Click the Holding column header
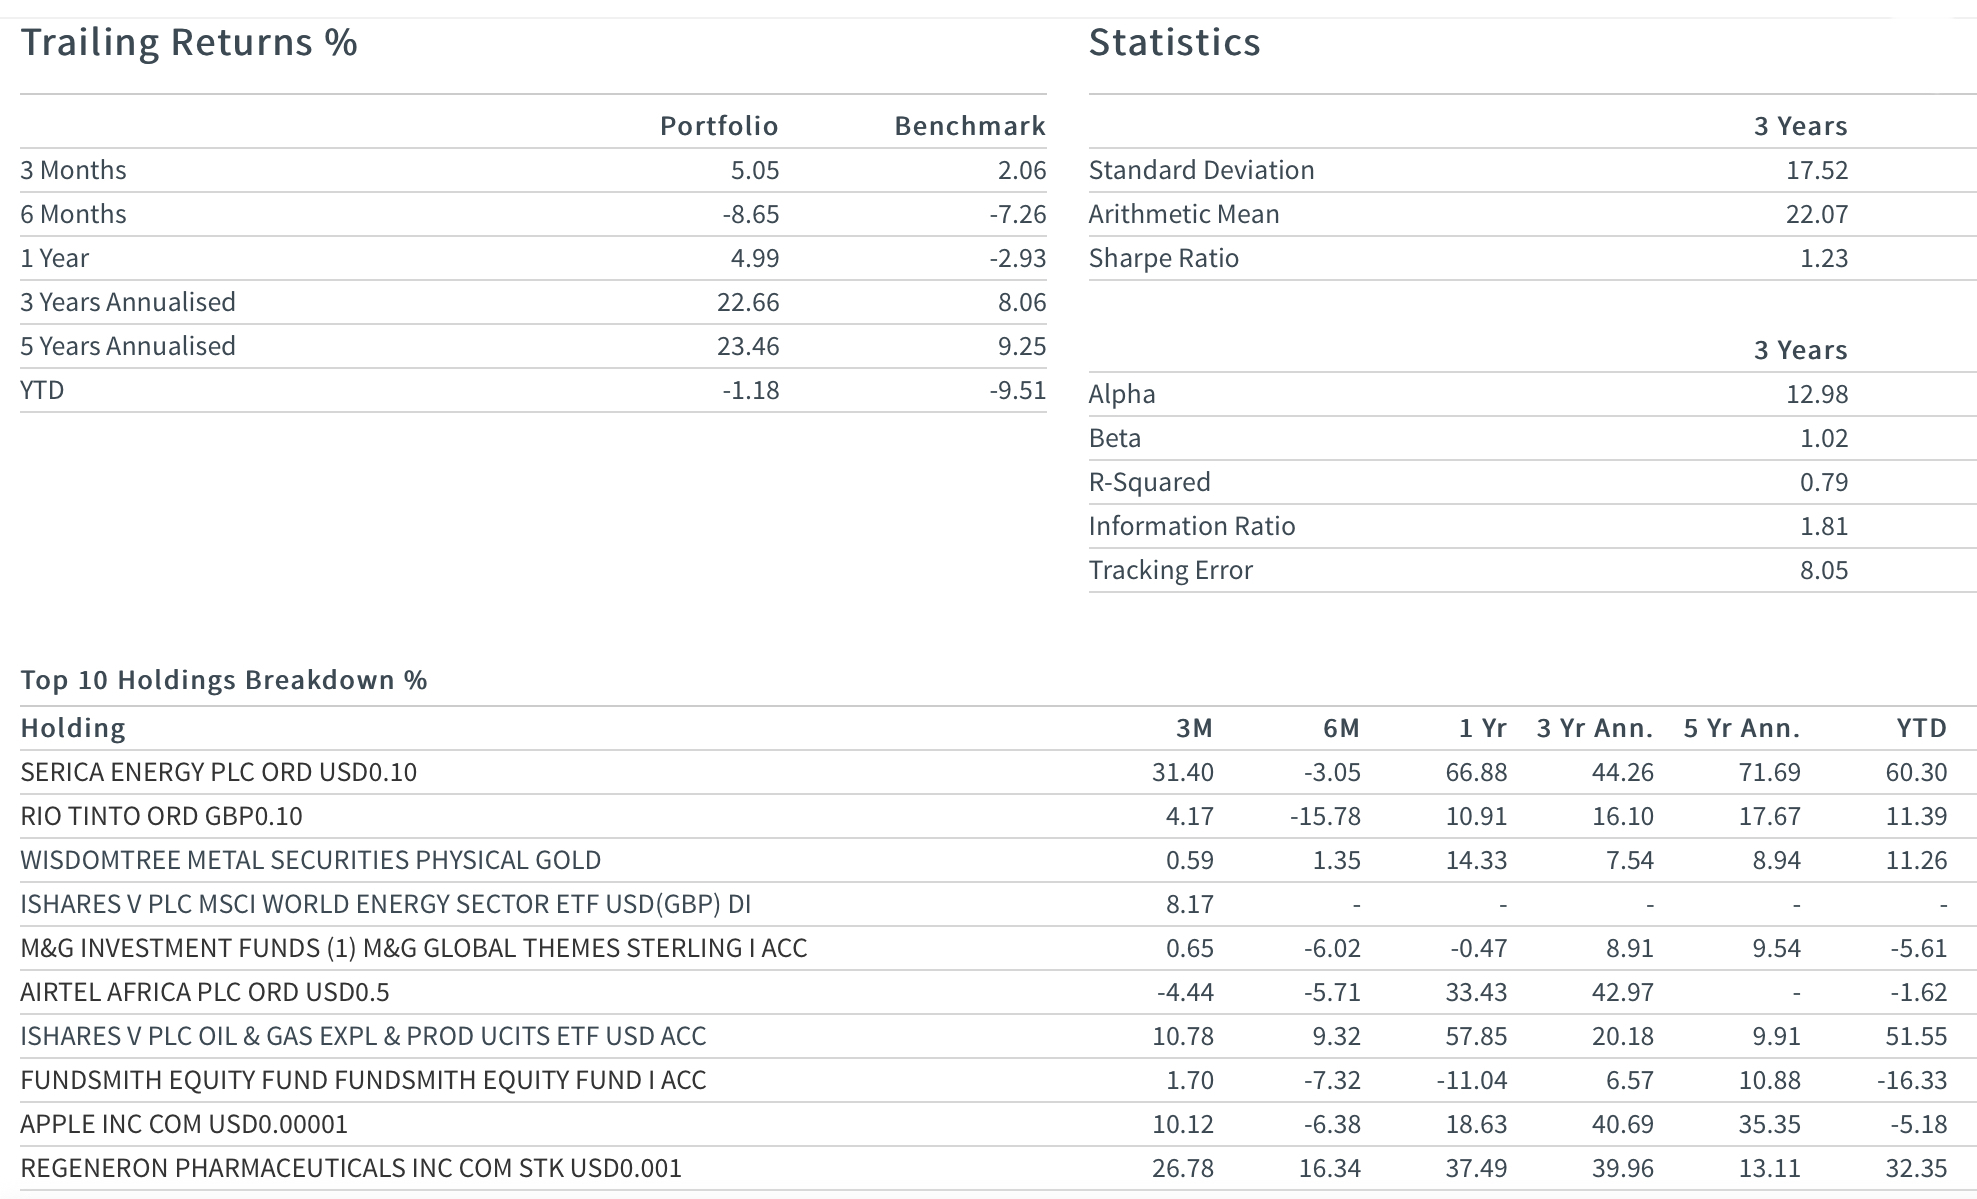Image resolution: width=1977 pixels, height=1199 pixels. click(x=73, y=728)
